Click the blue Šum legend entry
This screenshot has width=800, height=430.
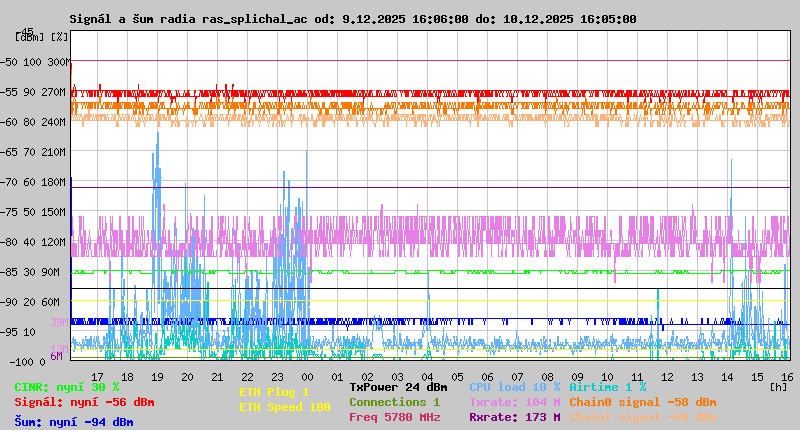[73, 422]
